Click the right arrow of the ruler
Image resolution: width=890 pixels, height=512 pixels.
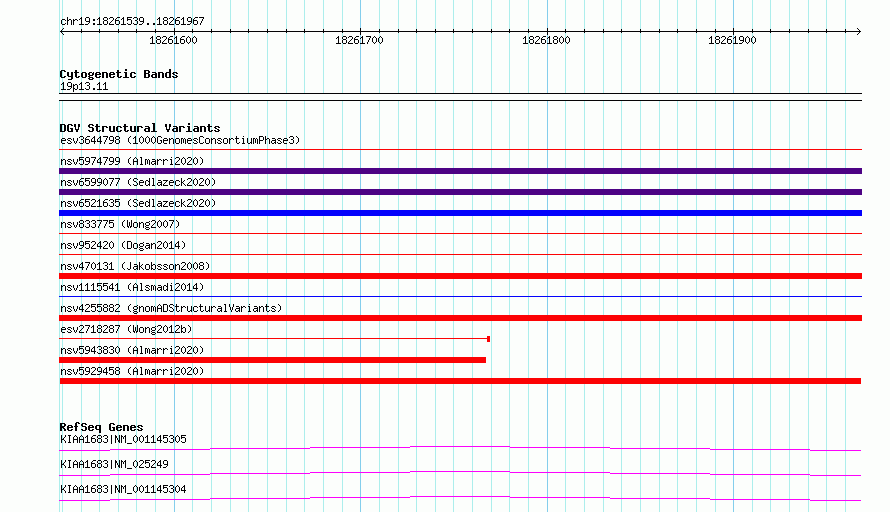859,32
